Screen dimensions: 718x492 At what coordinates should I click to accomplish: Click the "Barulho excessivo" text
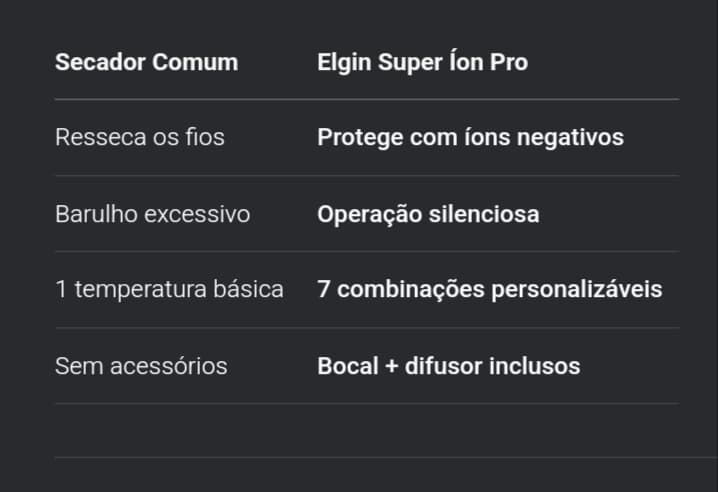152,214
